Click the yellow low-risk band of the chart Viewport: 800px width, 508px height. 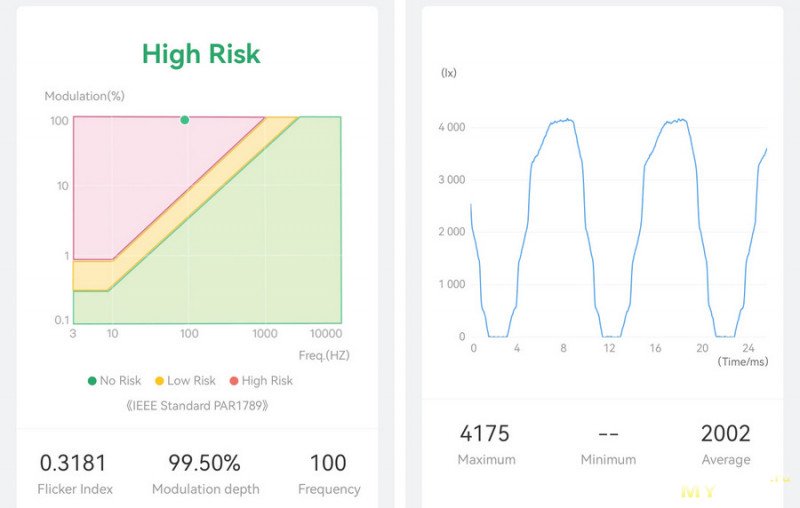[x=90, y=274]
